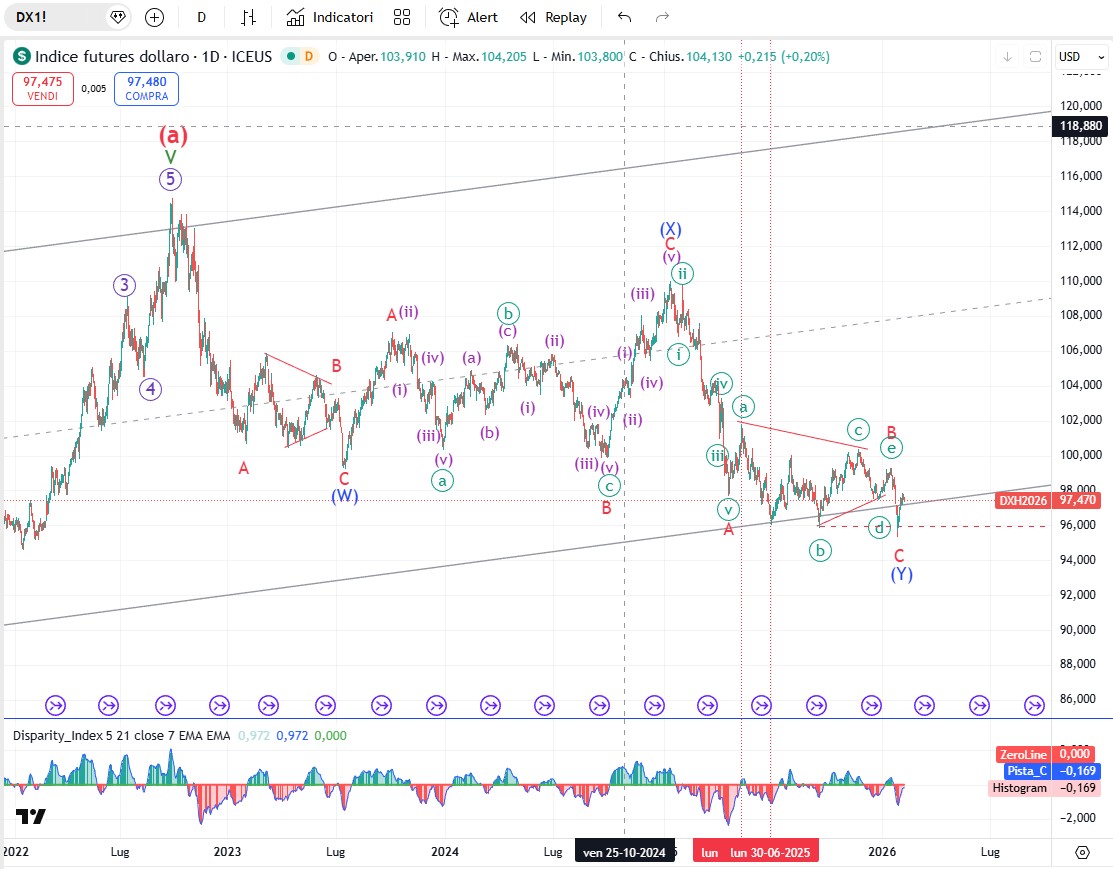Viewport: 1113px width, 869px height.
Task: Open the Indicatori menu
Action: (329, 17)
